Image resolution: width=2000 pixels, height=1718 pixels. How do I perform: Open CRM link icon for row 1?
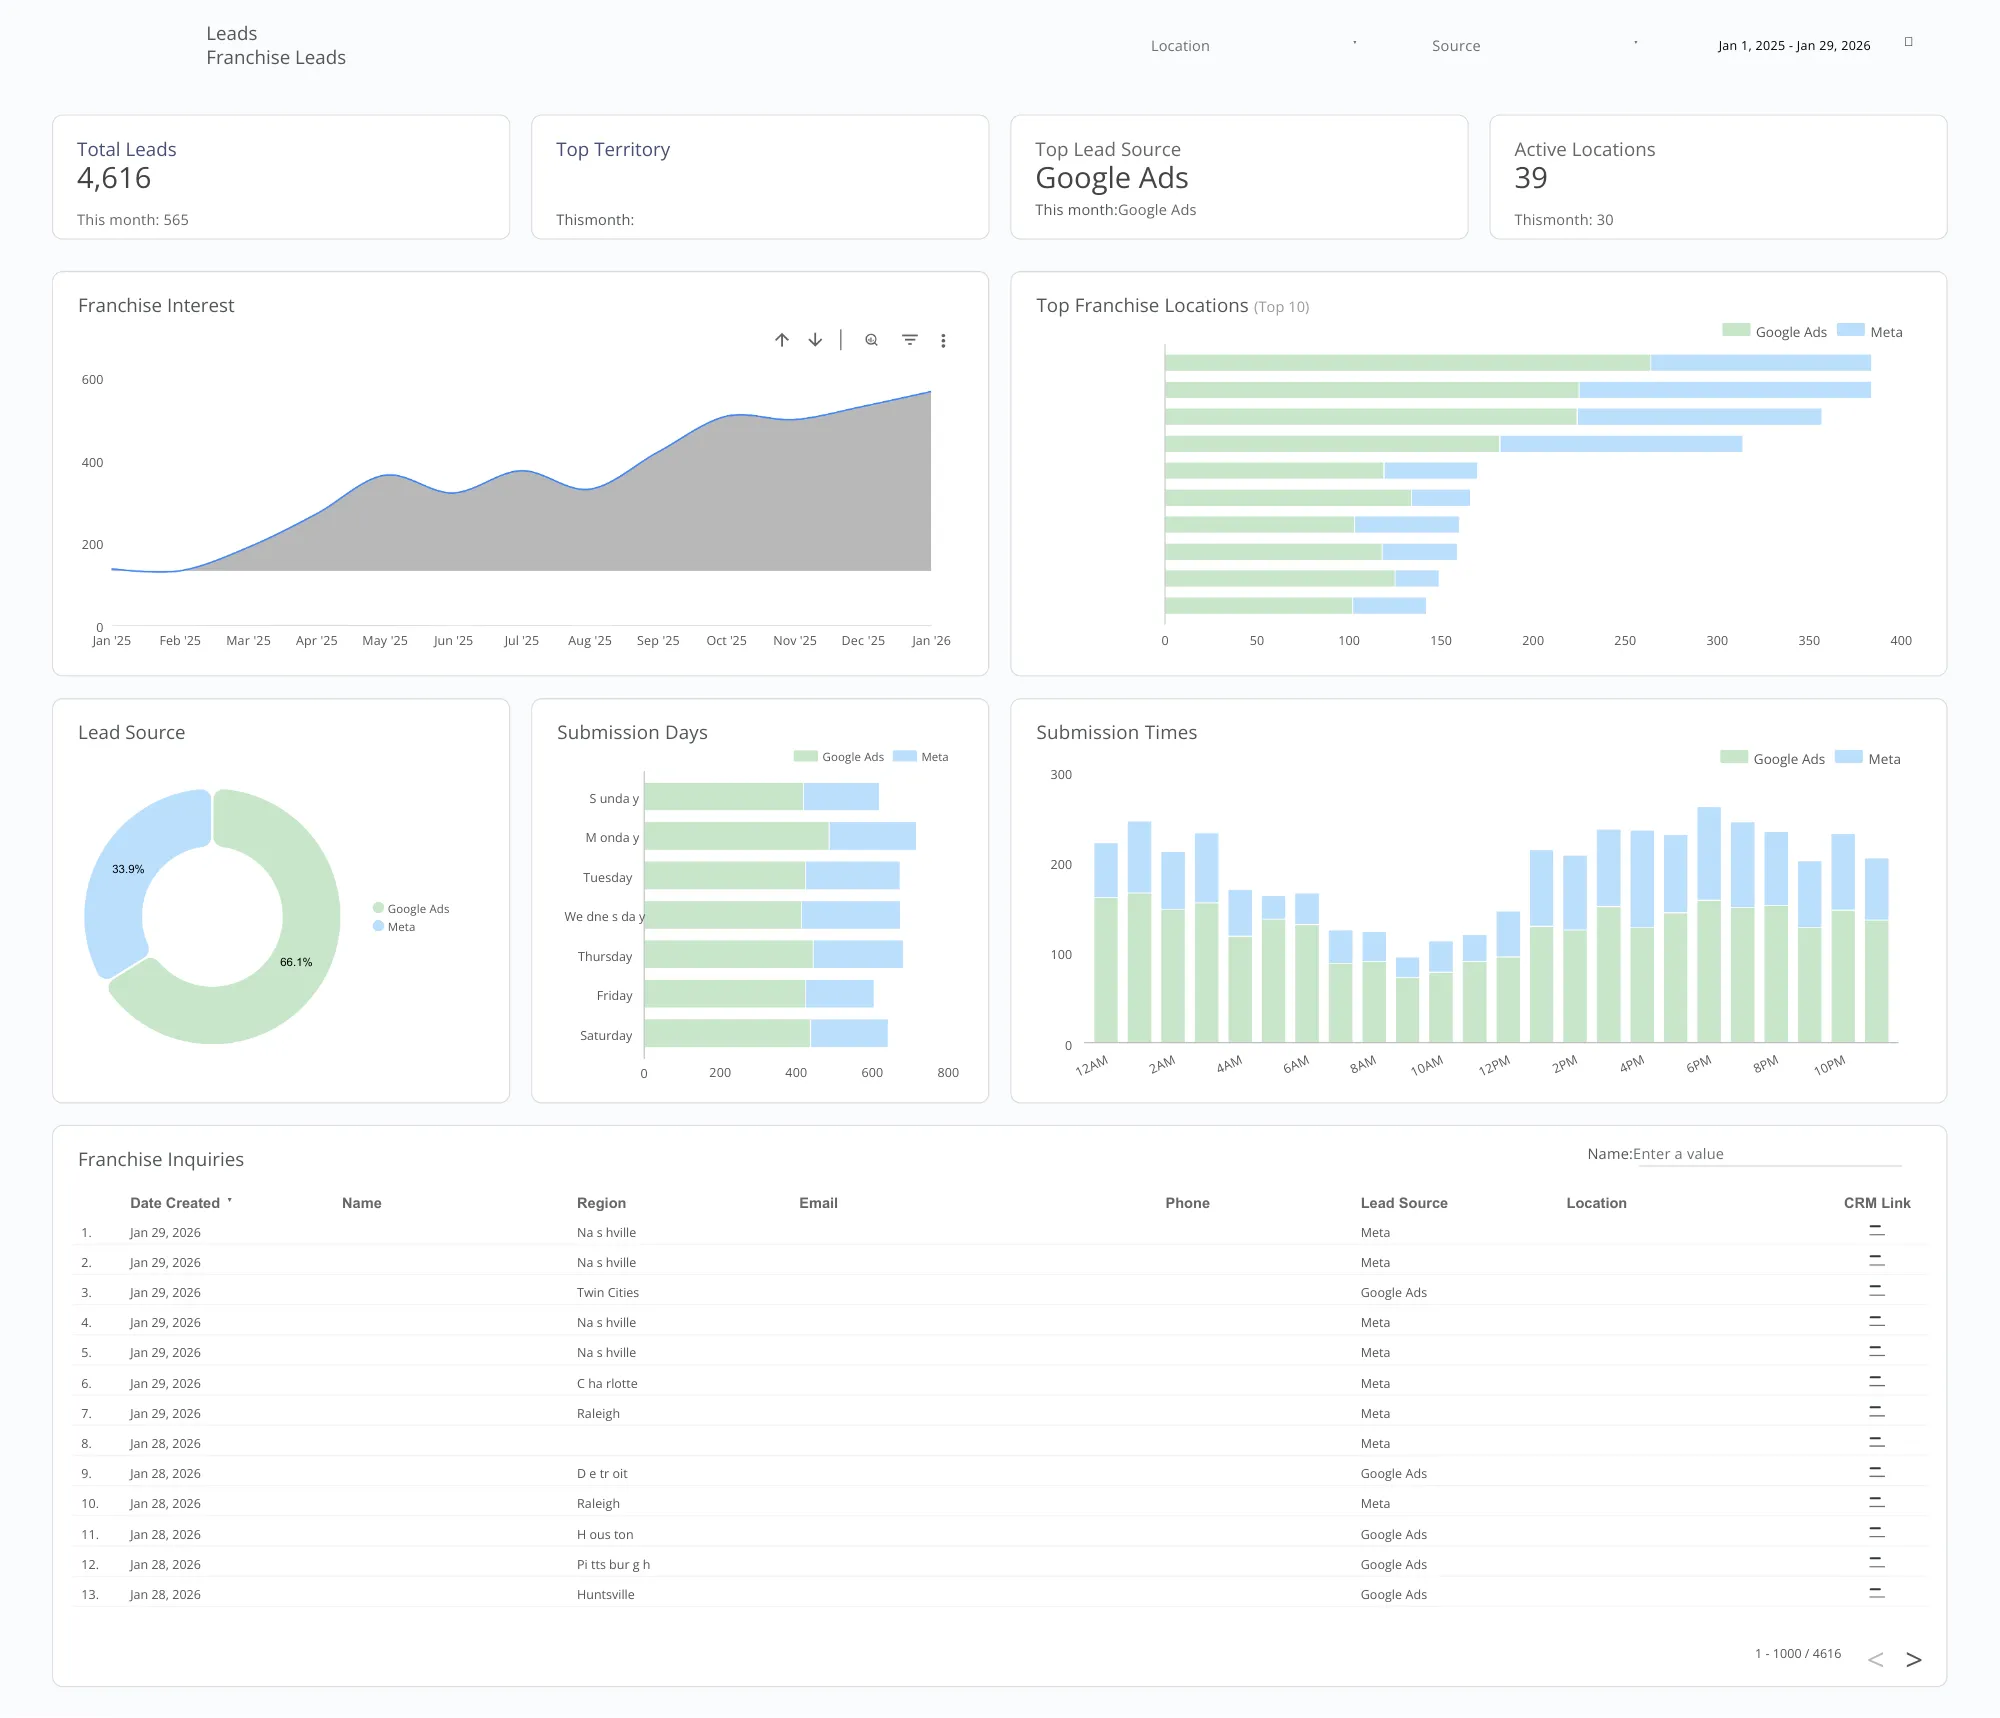coord(1877,1231)
